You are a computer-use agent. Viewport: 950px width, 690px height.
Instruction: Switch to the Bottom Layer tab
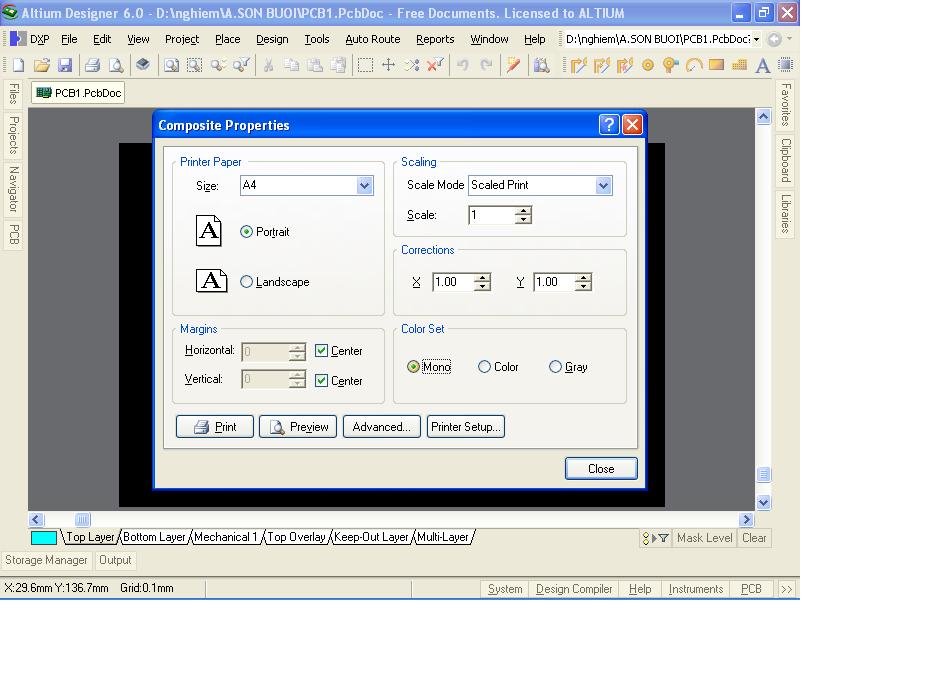[154, 537]
